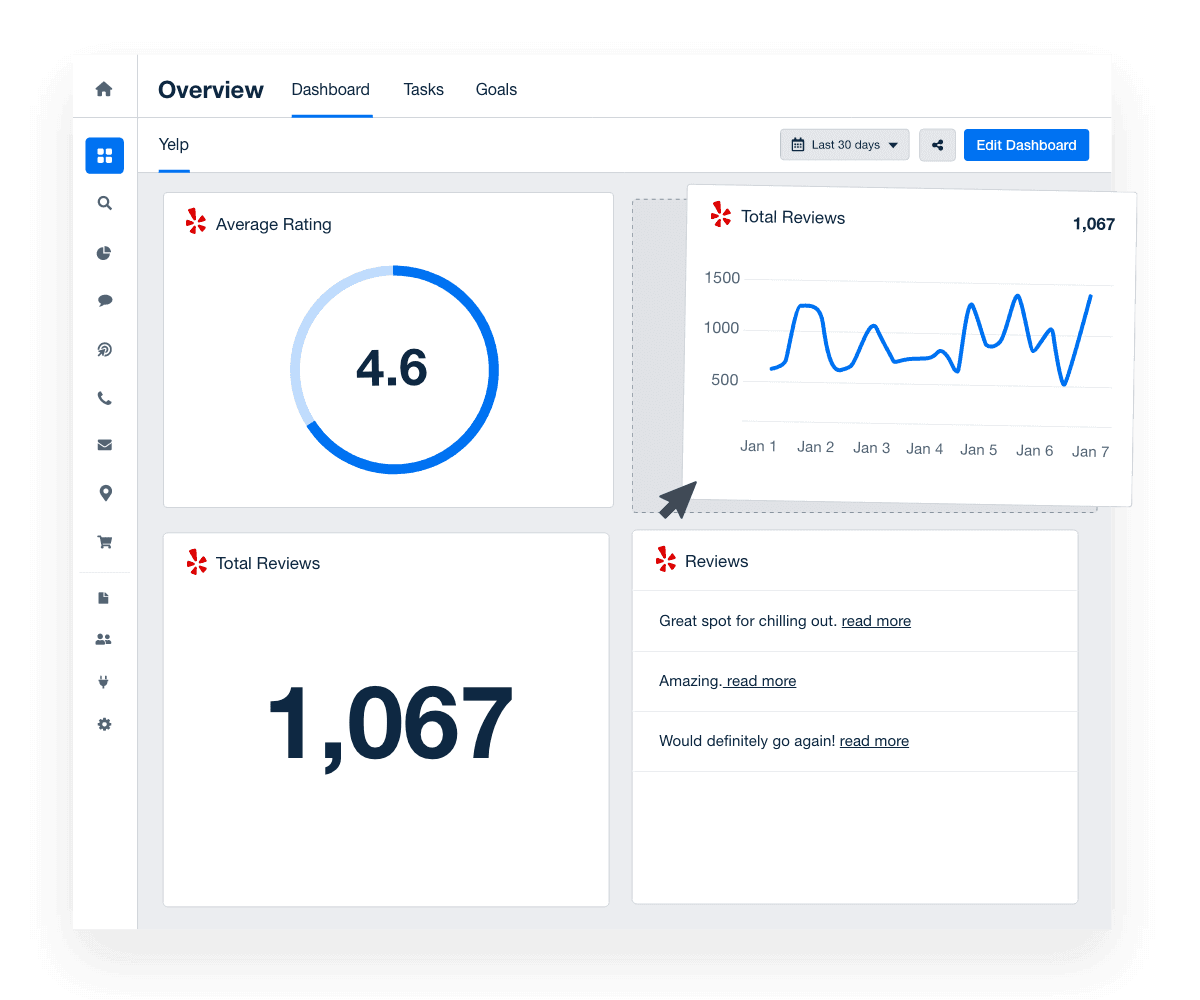The width and height of the screenshot is (1200, 1000).
Task: Open the shopping cart icon
Action: pyautogui.click(x=104, y=541)
